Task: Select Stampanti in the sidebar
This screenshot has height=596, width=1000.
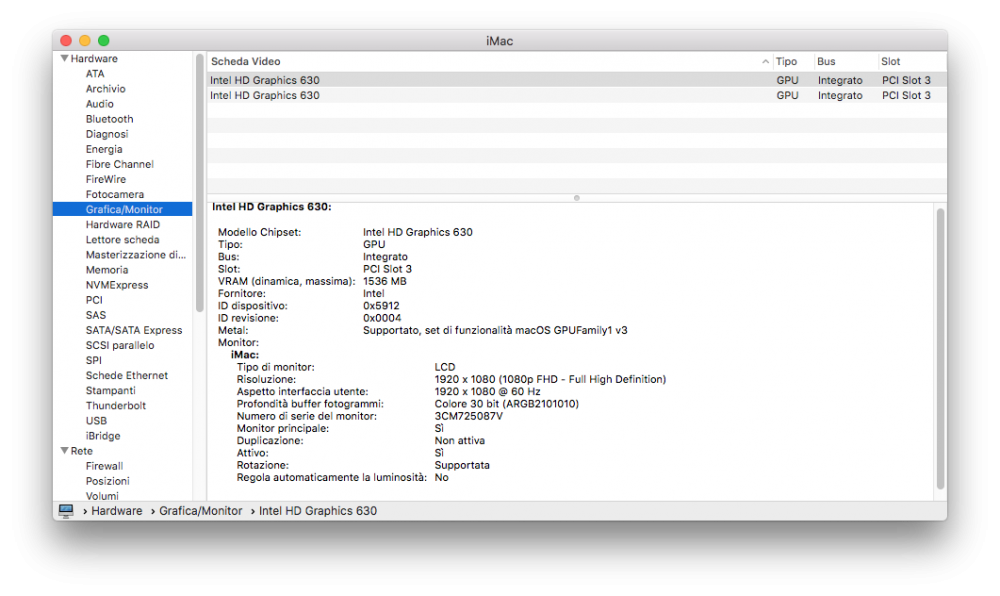Action: (110, 391)
